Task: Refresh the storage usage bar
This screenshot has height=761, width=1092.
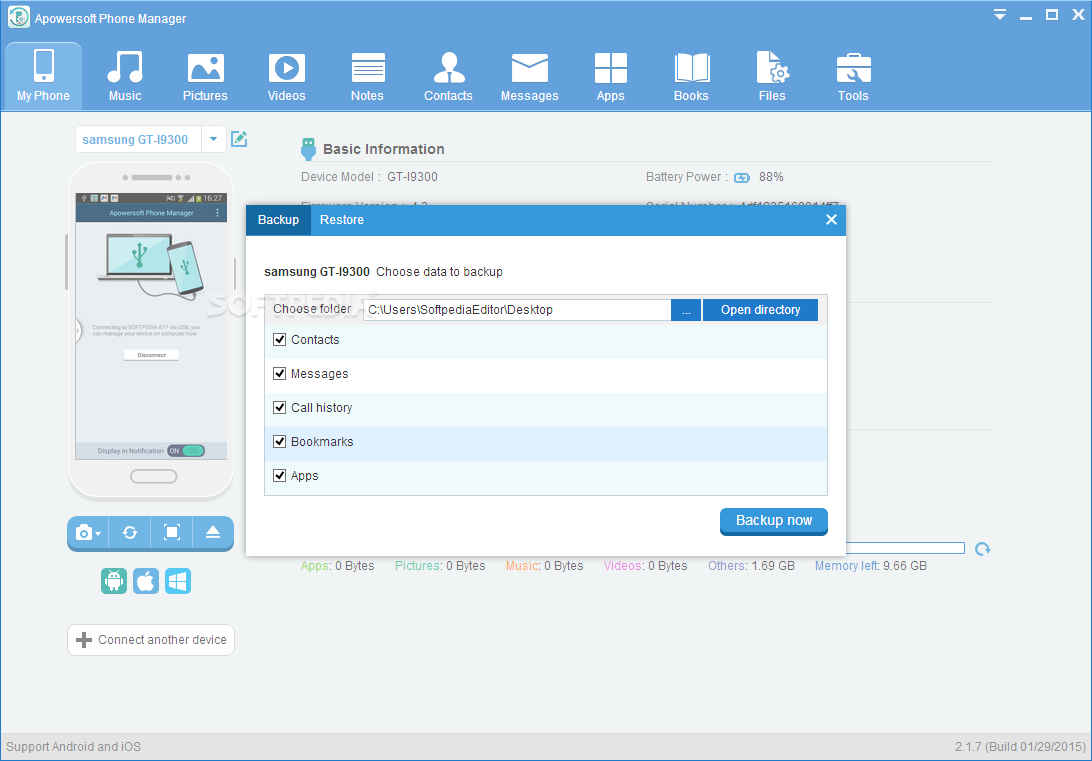Action: click(x=982, y=549)
